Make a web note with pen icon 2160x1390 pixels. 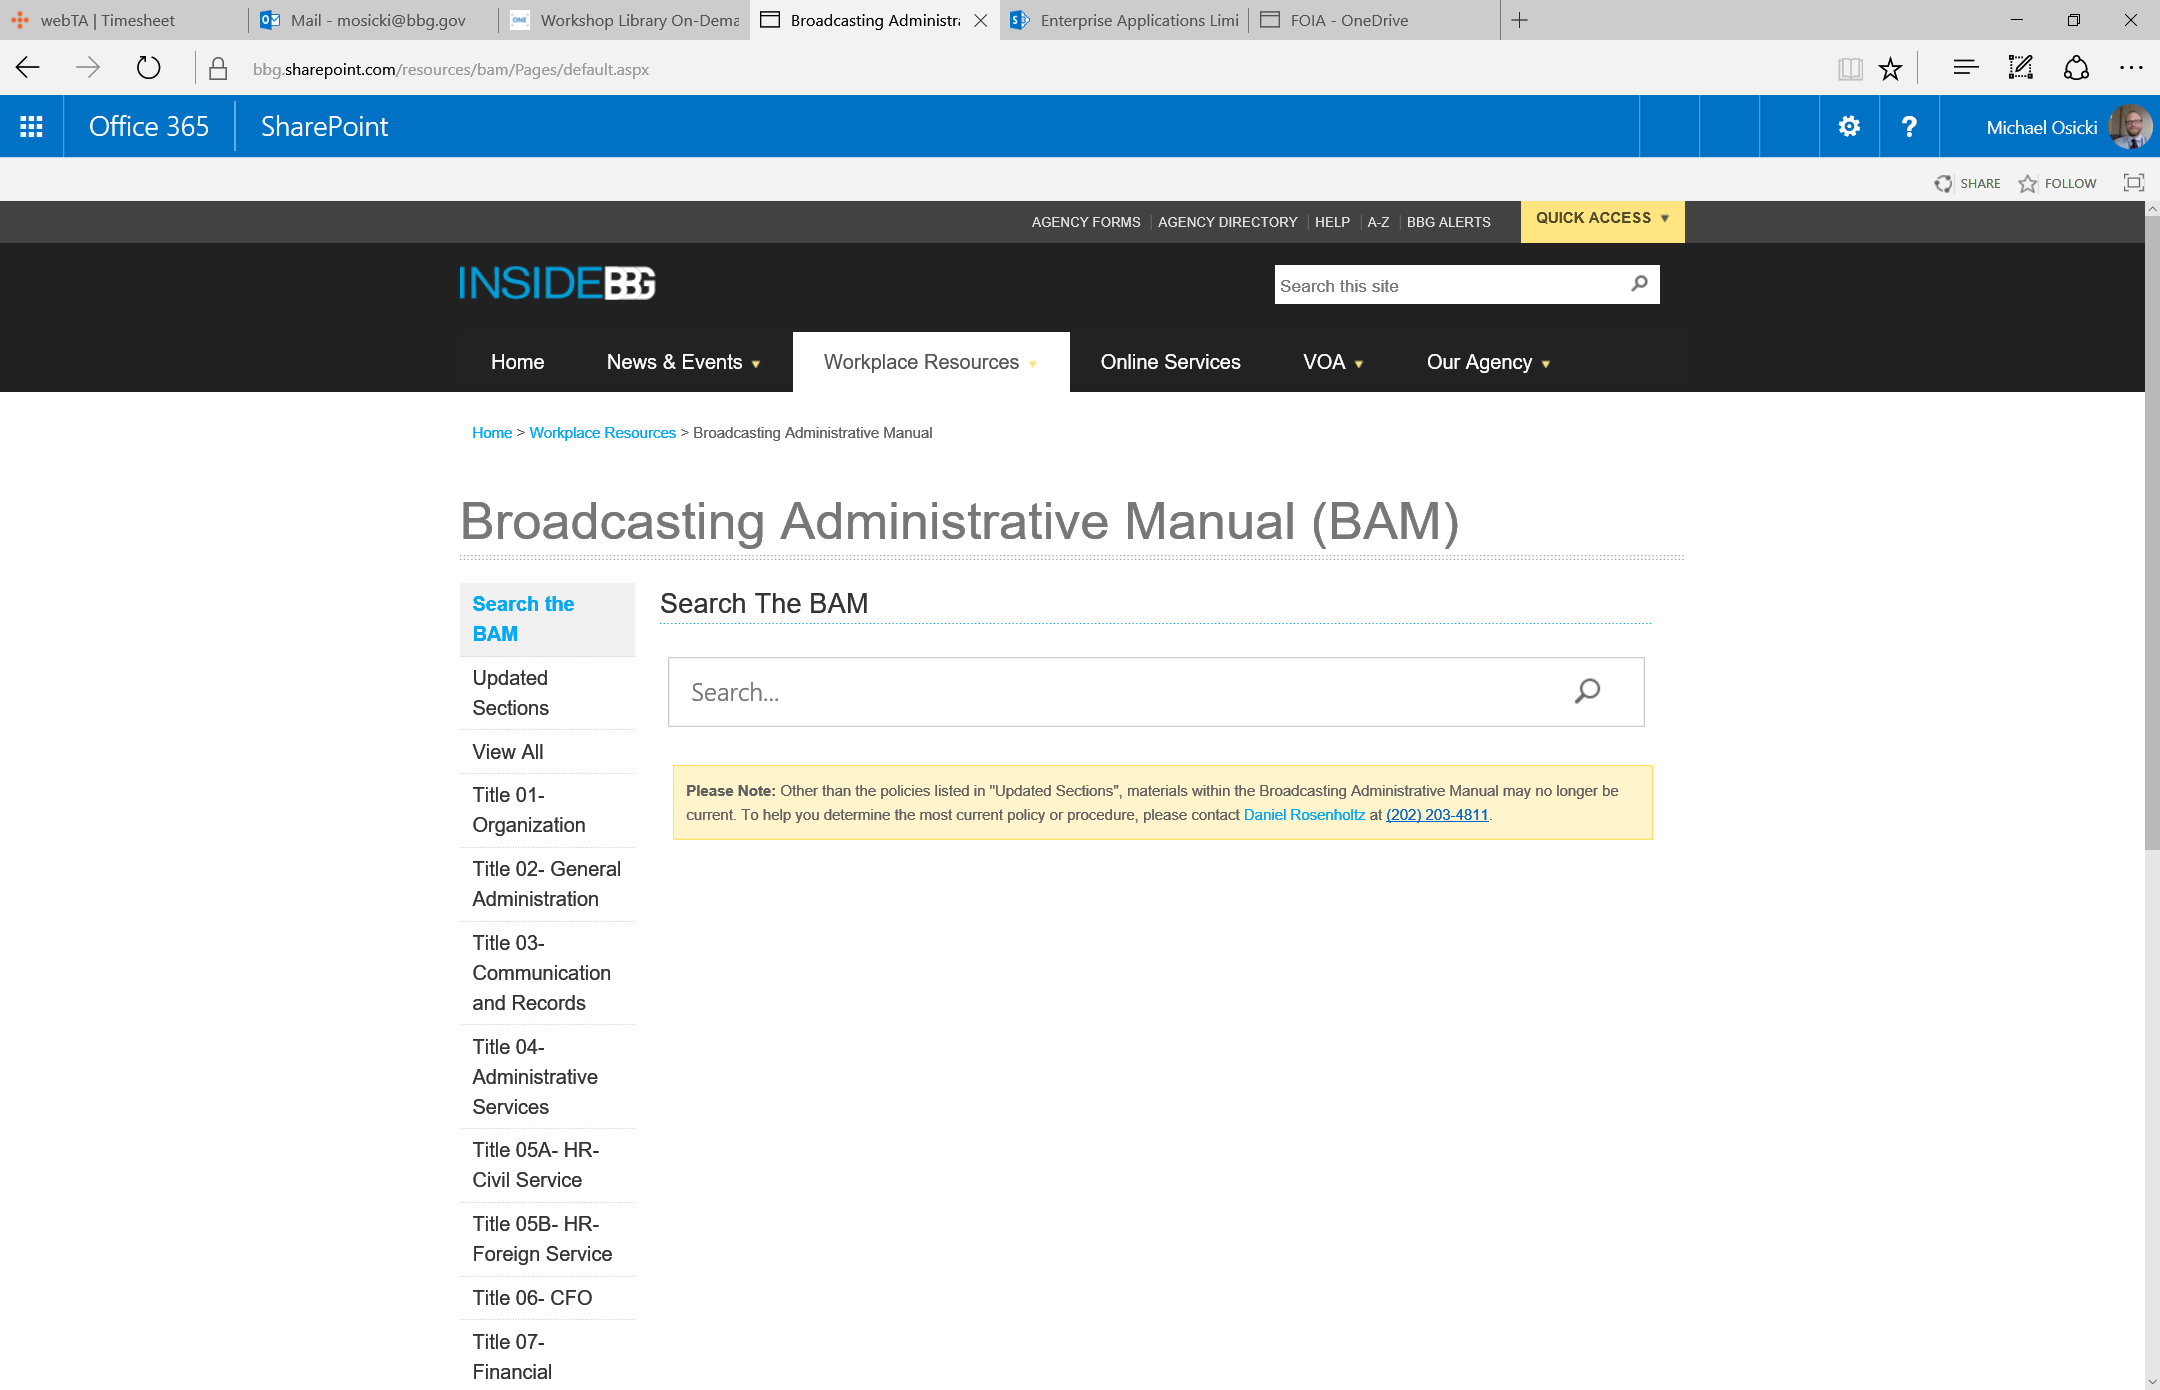pyautogui.click(x=2021, y=68)
